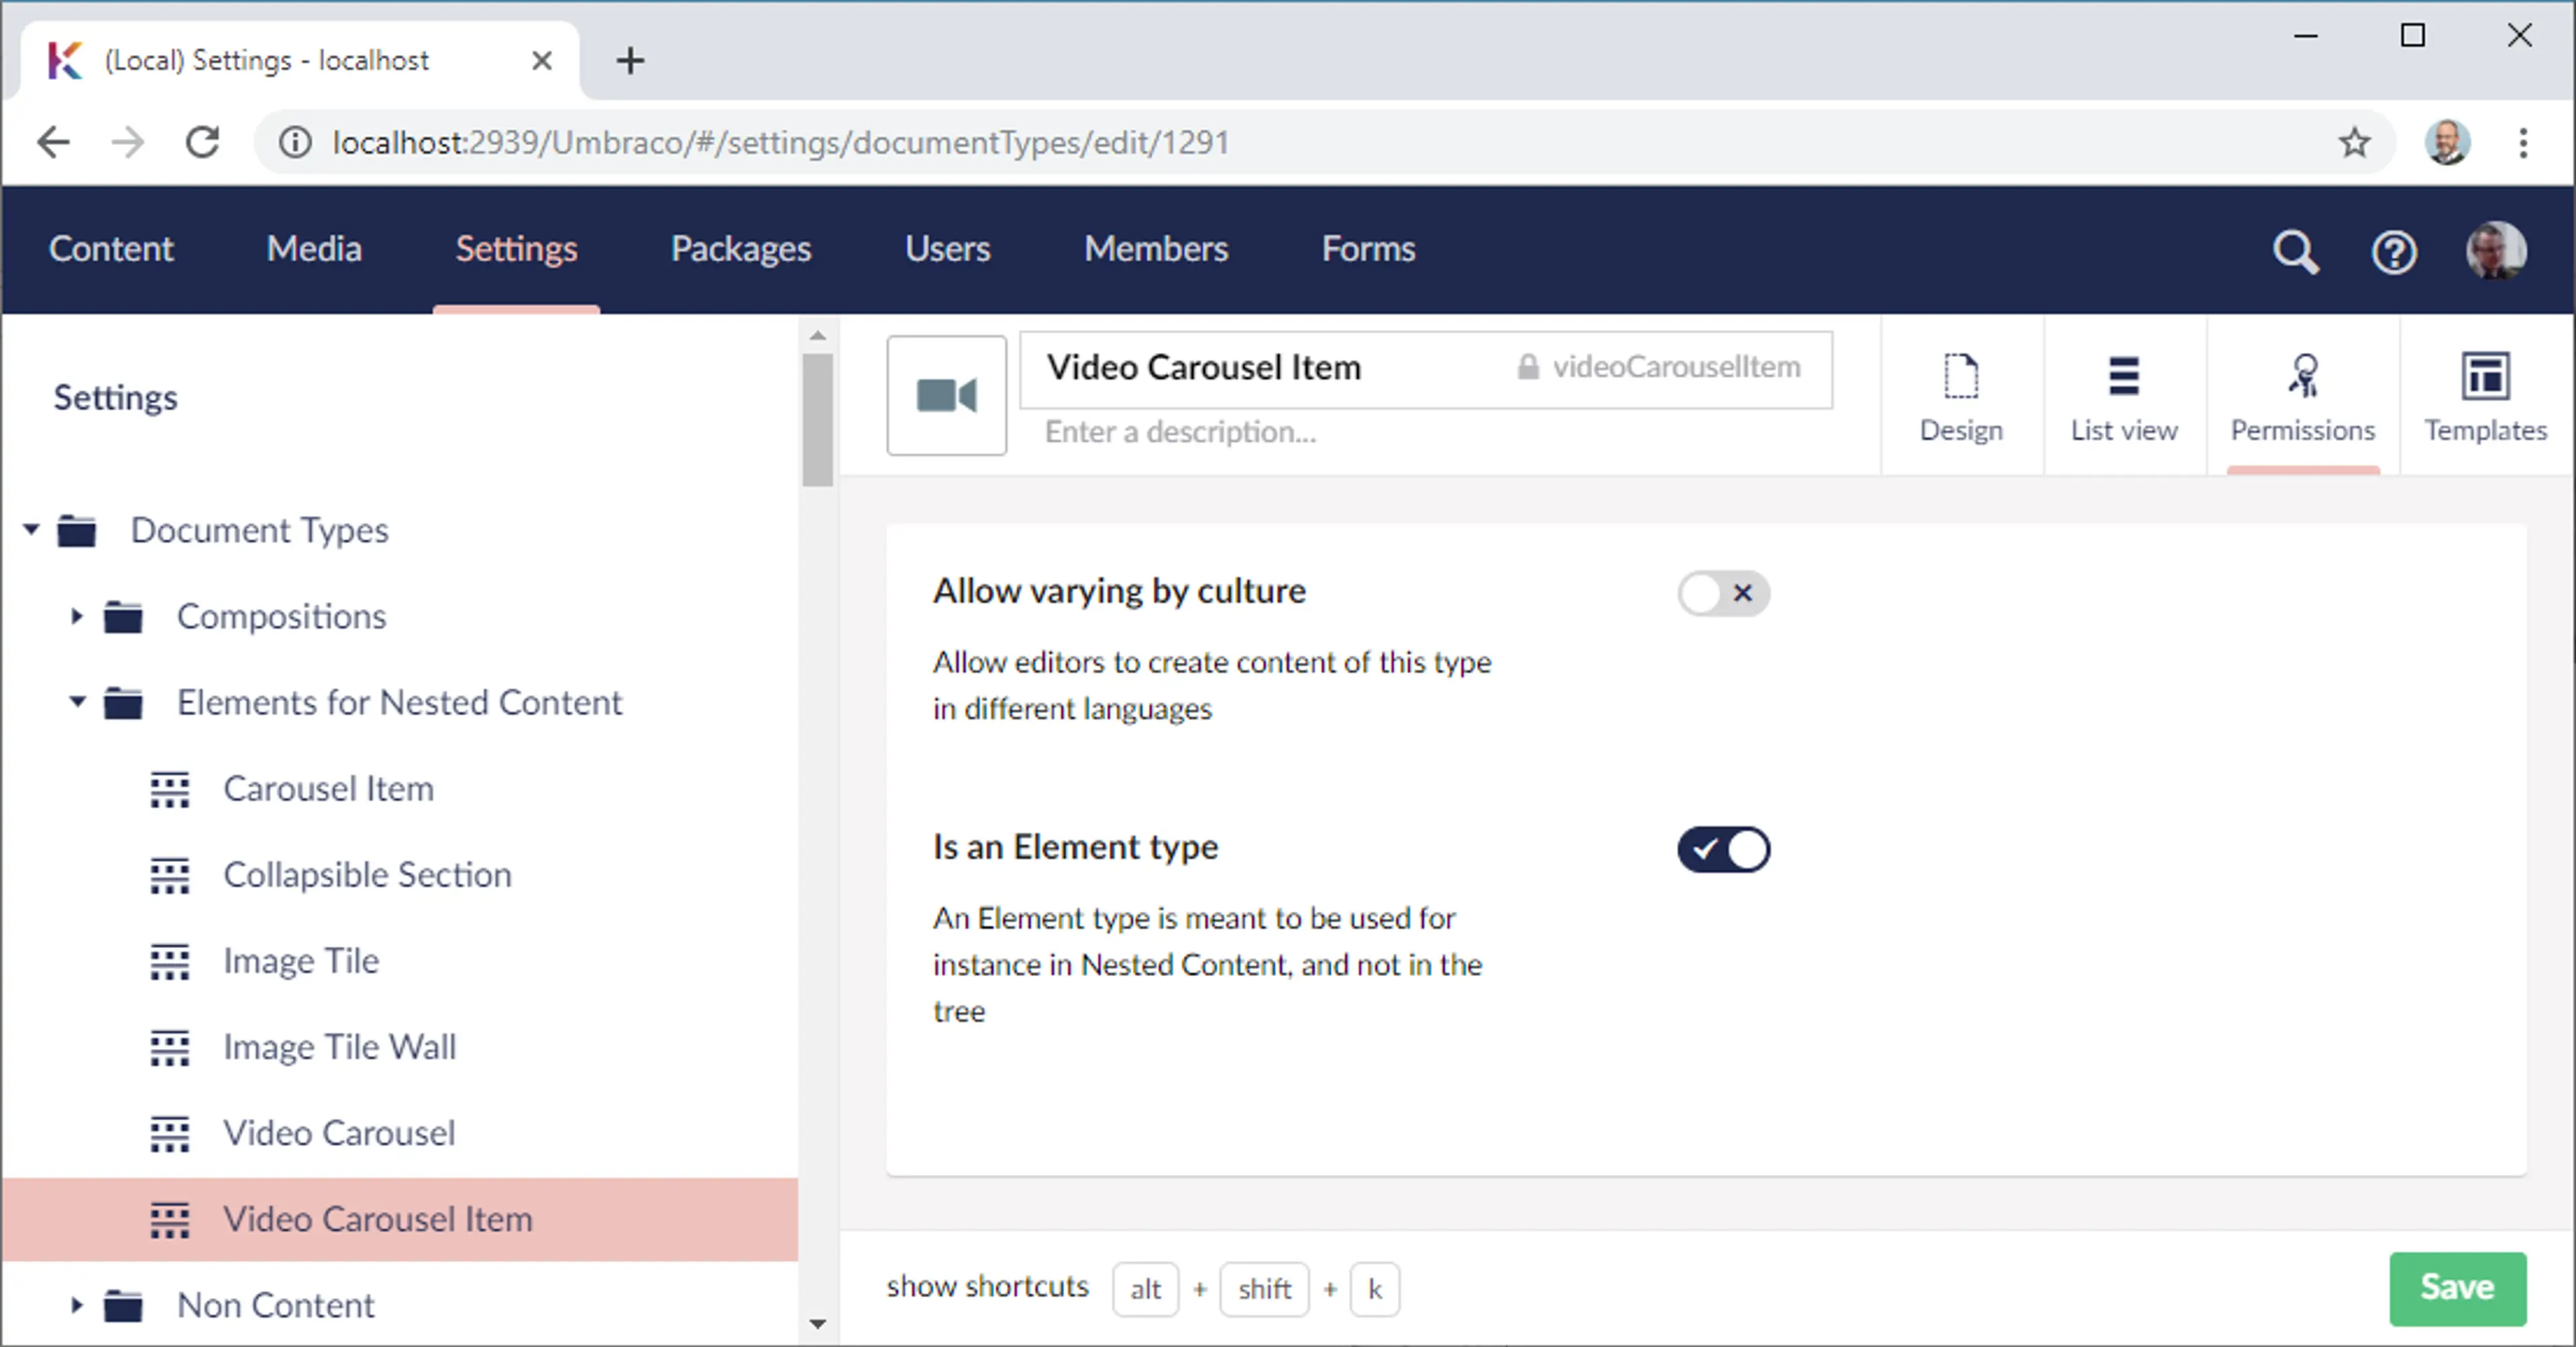
Task: Enable Allow varying by culture toggle
Action: click(1722, 593)
